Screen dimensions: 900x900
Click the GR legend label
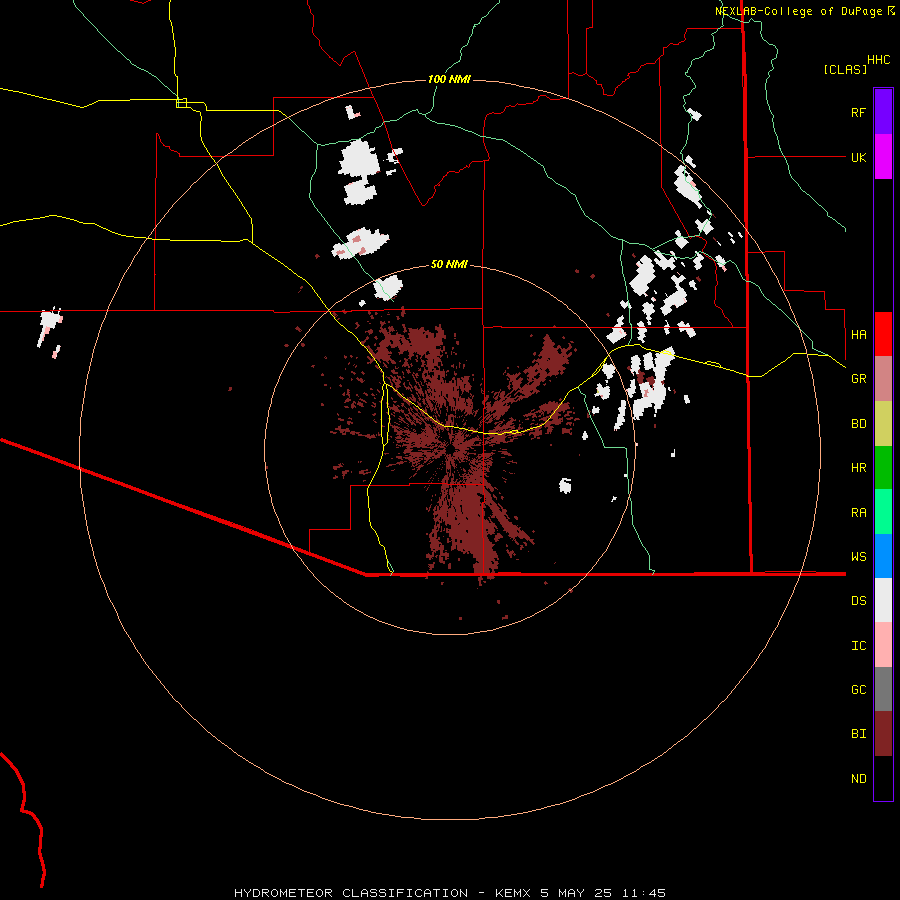click(858, 379)
